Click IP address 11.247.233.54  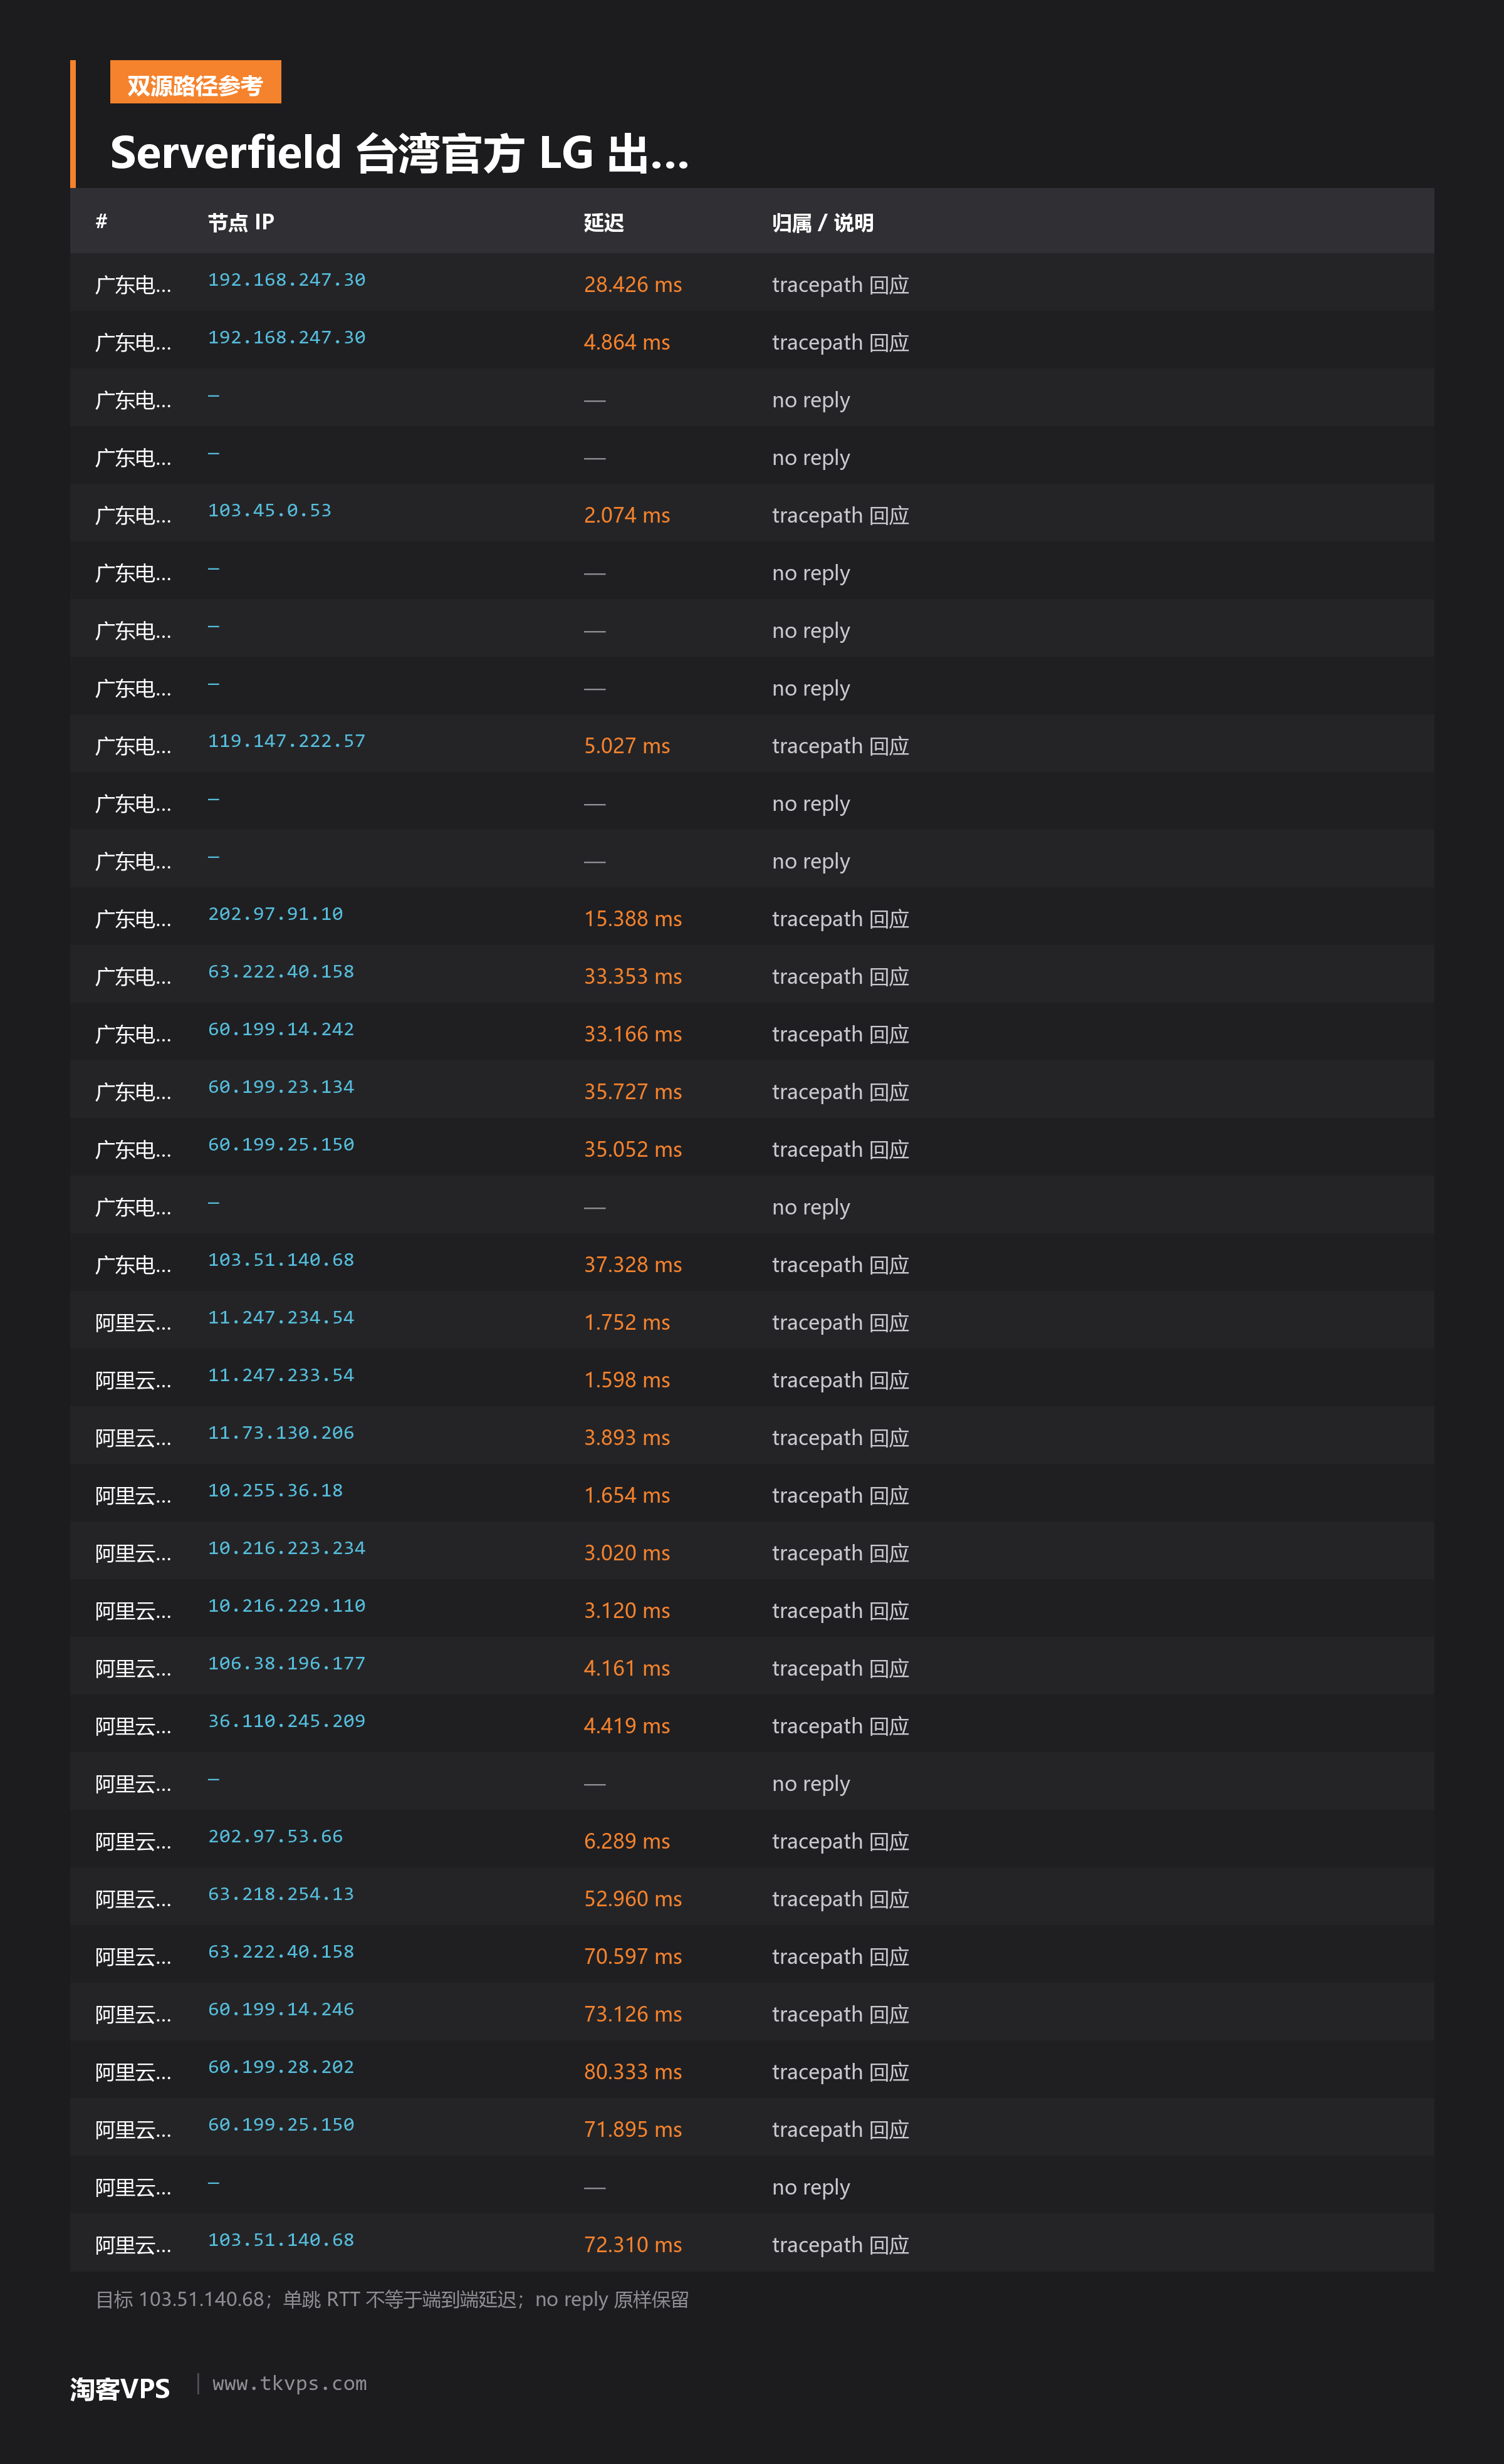click(281, 1375)
